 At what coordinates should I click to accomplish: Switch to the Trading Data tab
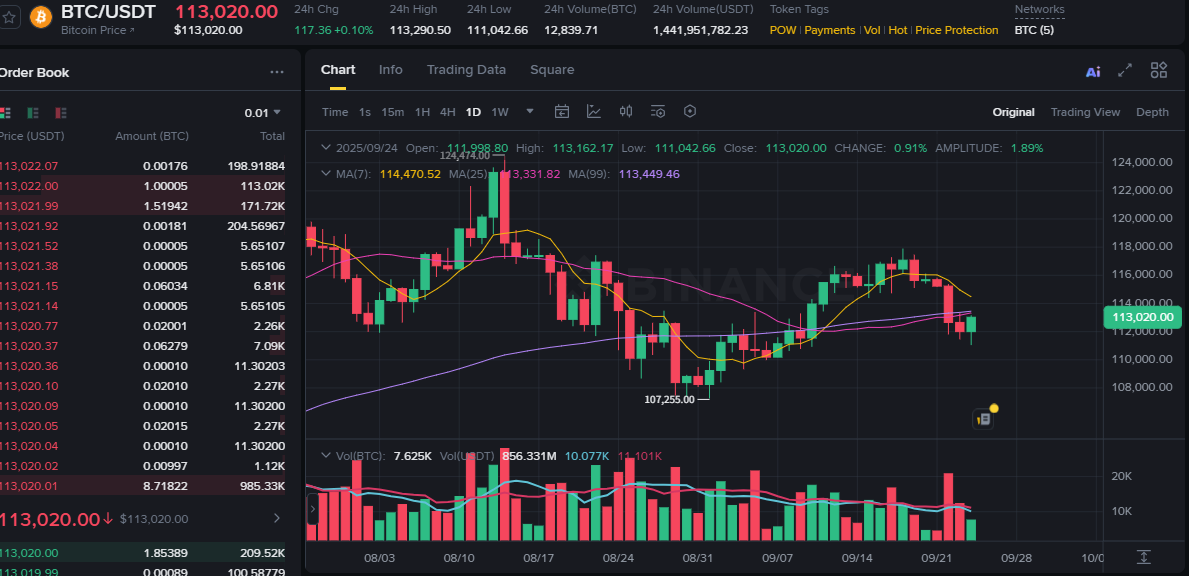click(x=466, y=70)
